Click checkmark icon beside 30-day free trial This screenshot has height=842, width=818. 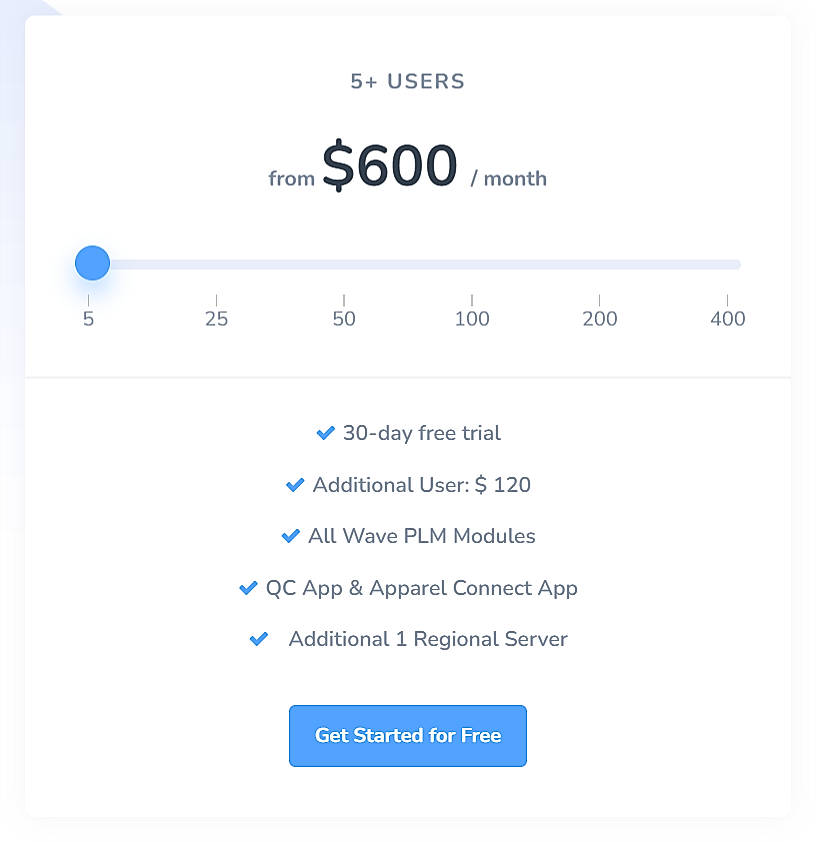pyautogui.click(x=325, y=433)
